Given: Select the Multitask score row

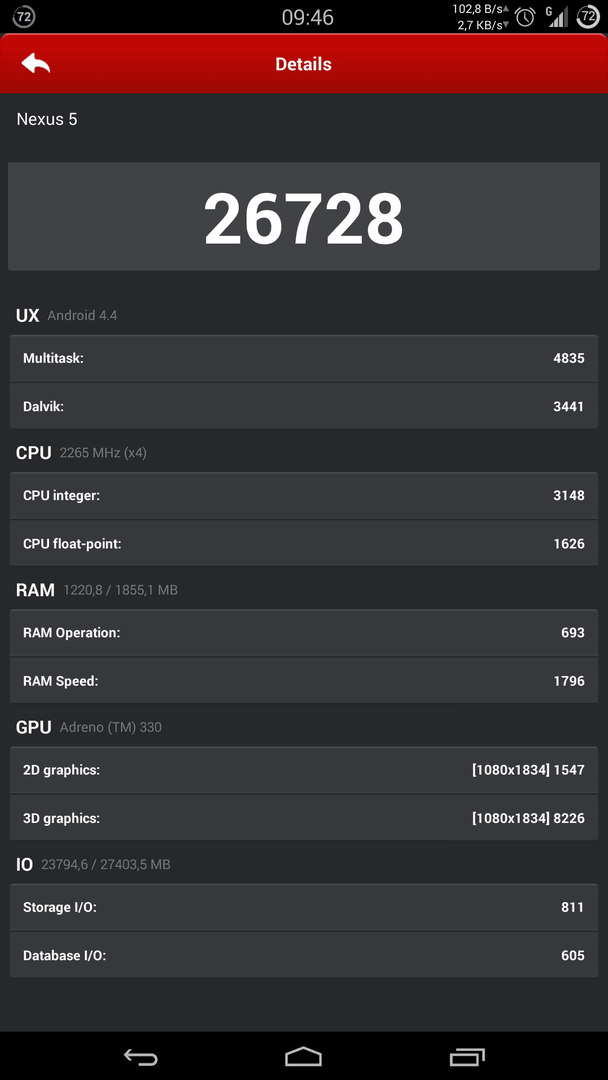Looking at the screenshot, I should 304,358.
